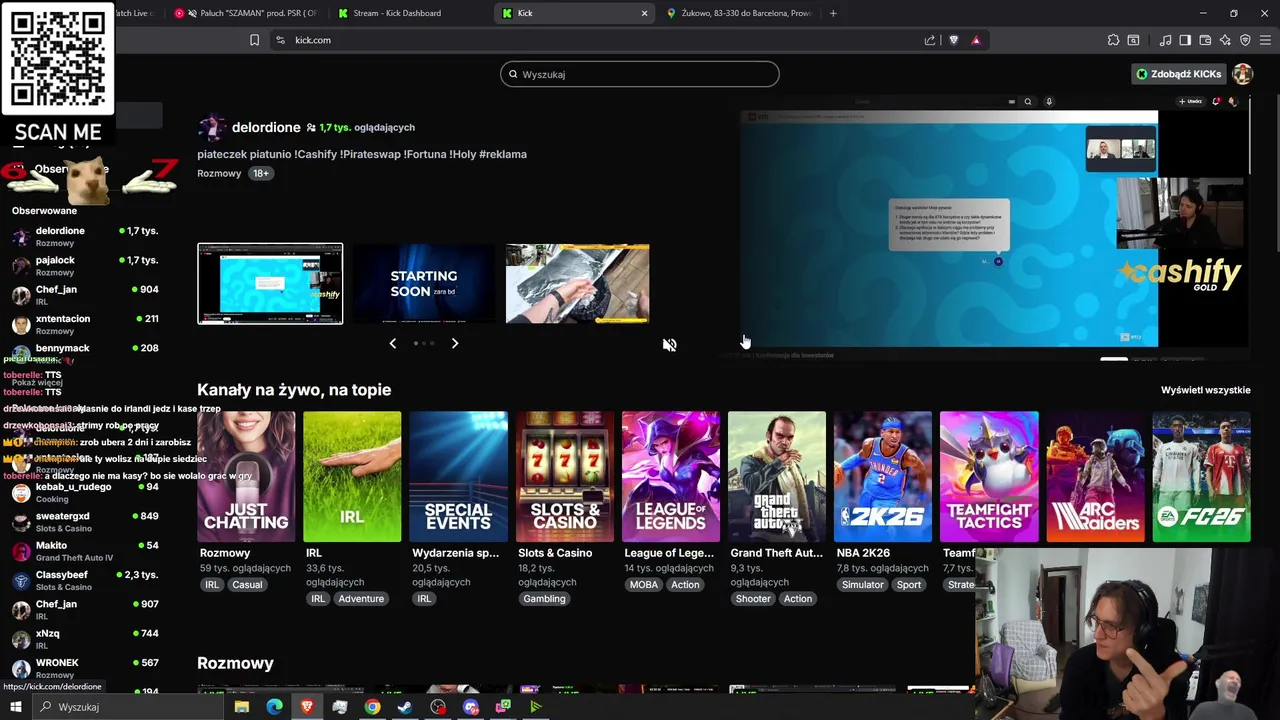Viewport: 1280px width, 720px height.
Task: Unmute the featured stream preview
Action: pos(669,345)
